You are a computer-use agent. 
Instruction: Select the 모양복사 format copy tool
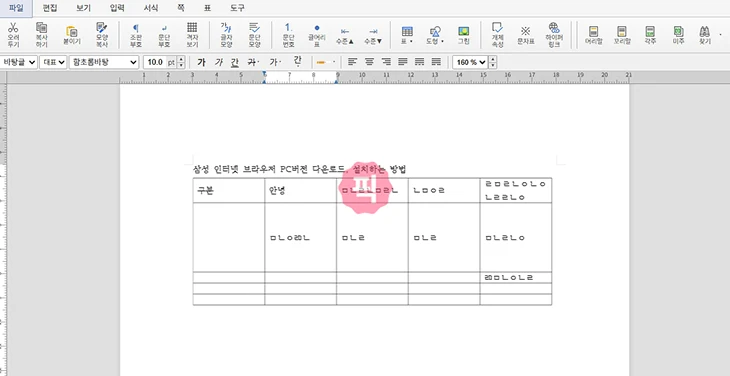(x=101, y=34)
